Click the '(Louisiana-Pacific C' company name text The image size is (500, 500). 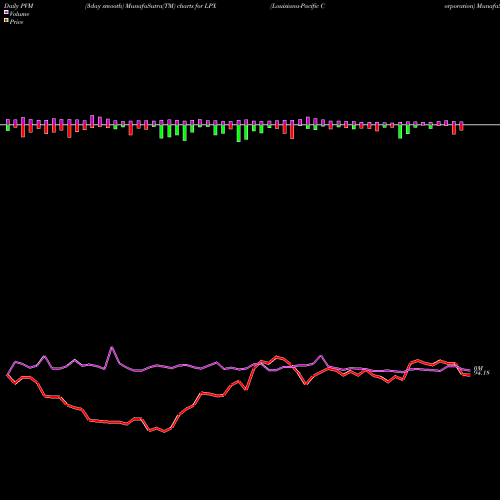click(x=298, y=6)
